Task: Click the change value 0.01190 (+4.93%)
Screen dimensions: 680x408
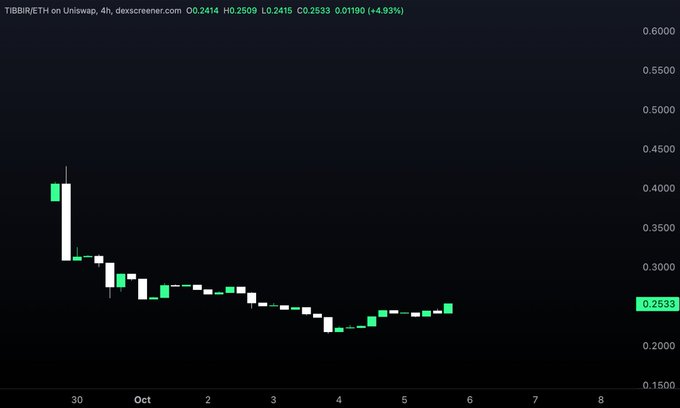Action: click(369, 10)
